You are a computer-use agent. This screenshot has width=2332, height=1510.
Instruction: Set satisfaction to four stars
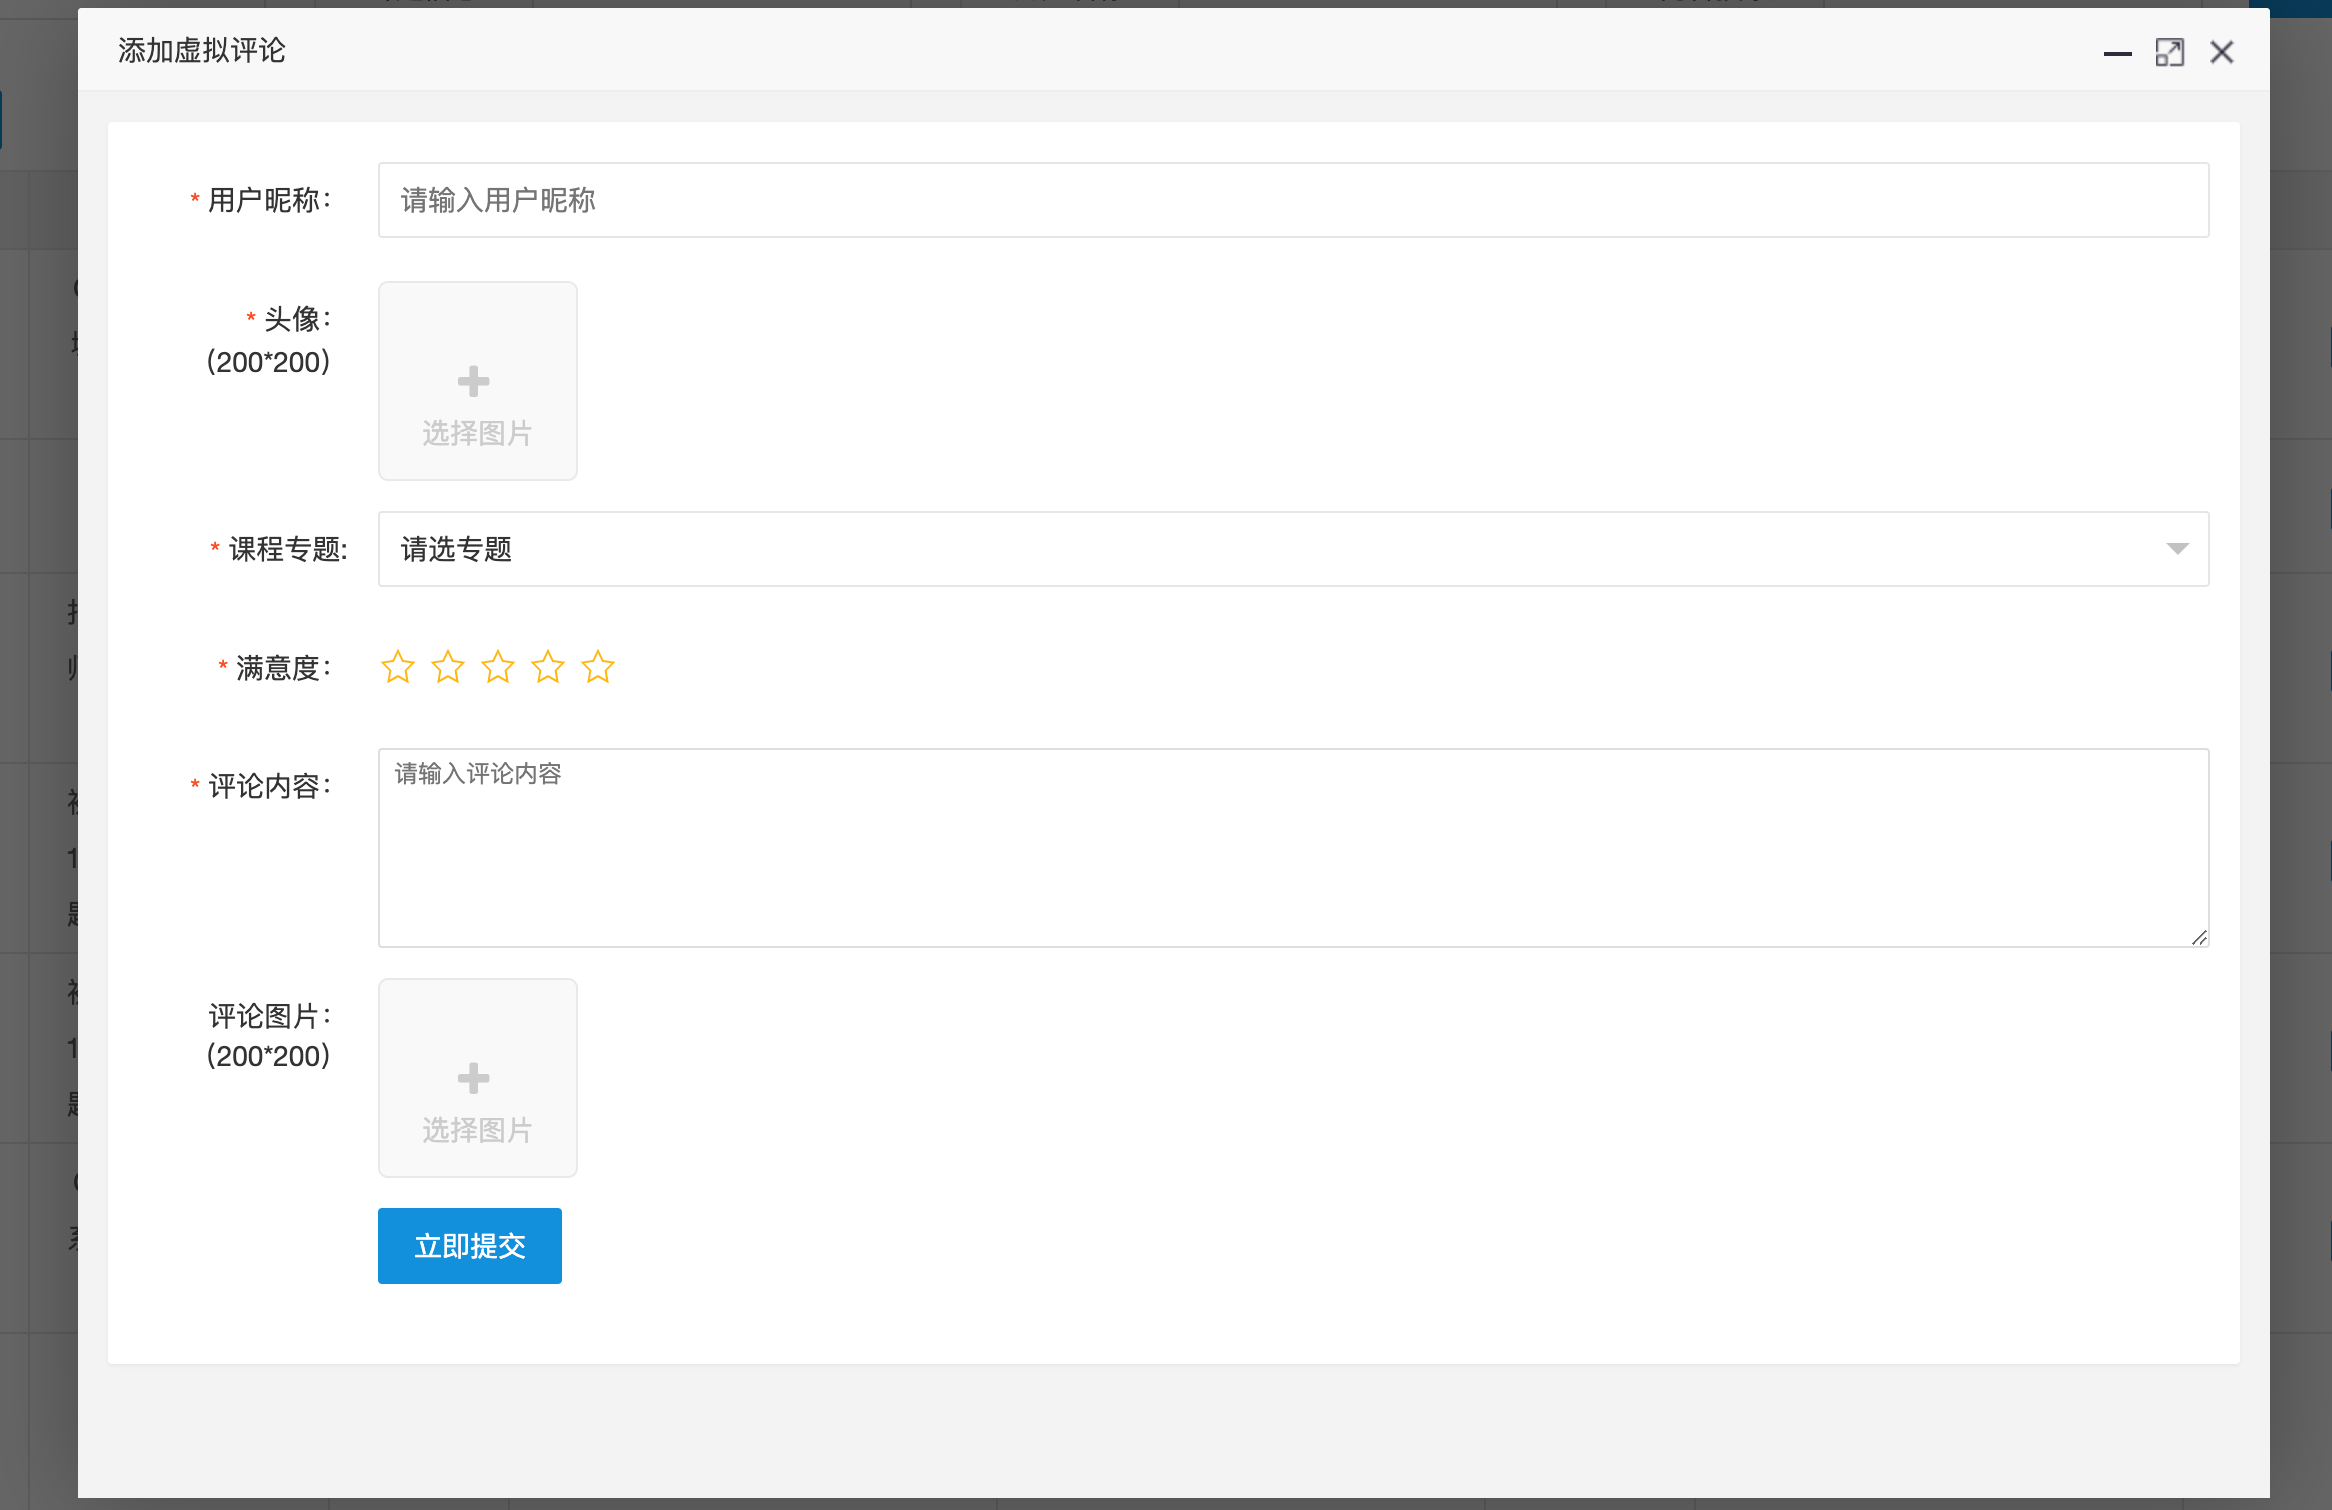pyautogui.click(x=548, y=667)
